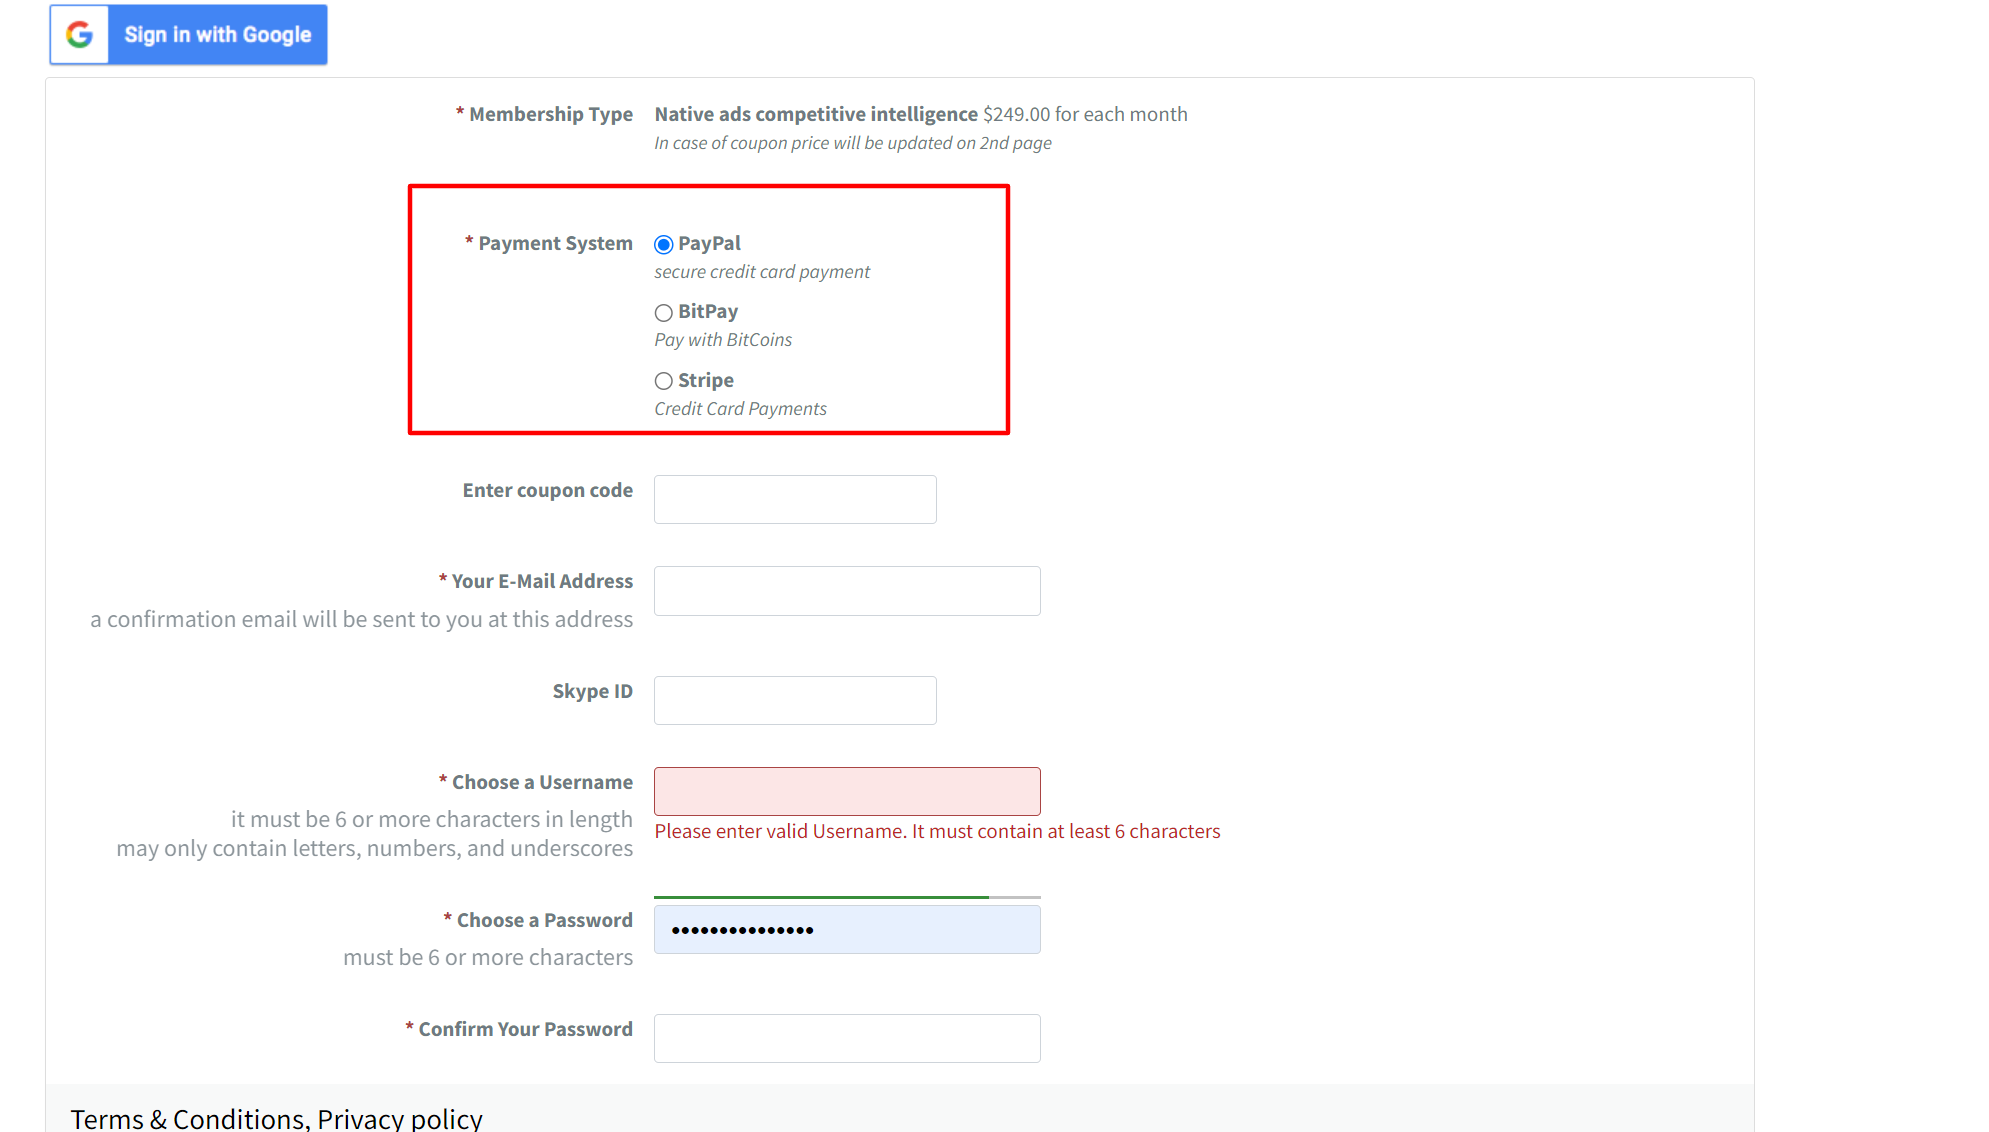Open the Terms & Conditions link
The image size is (1989, 1132).
185,1118
